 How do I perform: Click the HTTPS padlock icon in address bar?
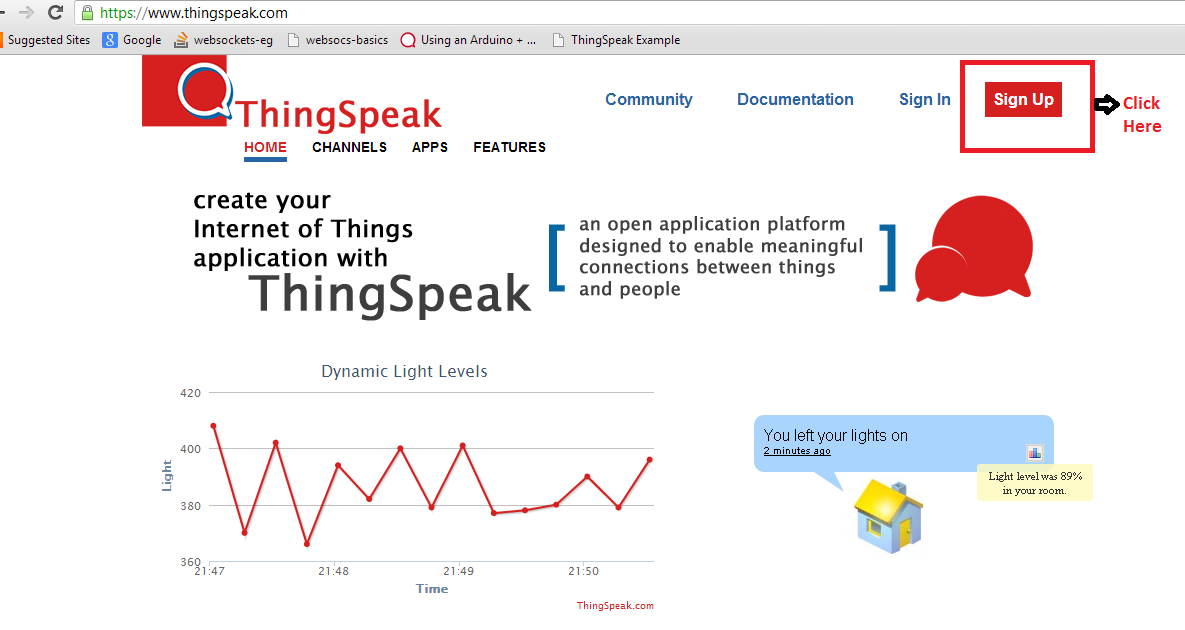88,13
